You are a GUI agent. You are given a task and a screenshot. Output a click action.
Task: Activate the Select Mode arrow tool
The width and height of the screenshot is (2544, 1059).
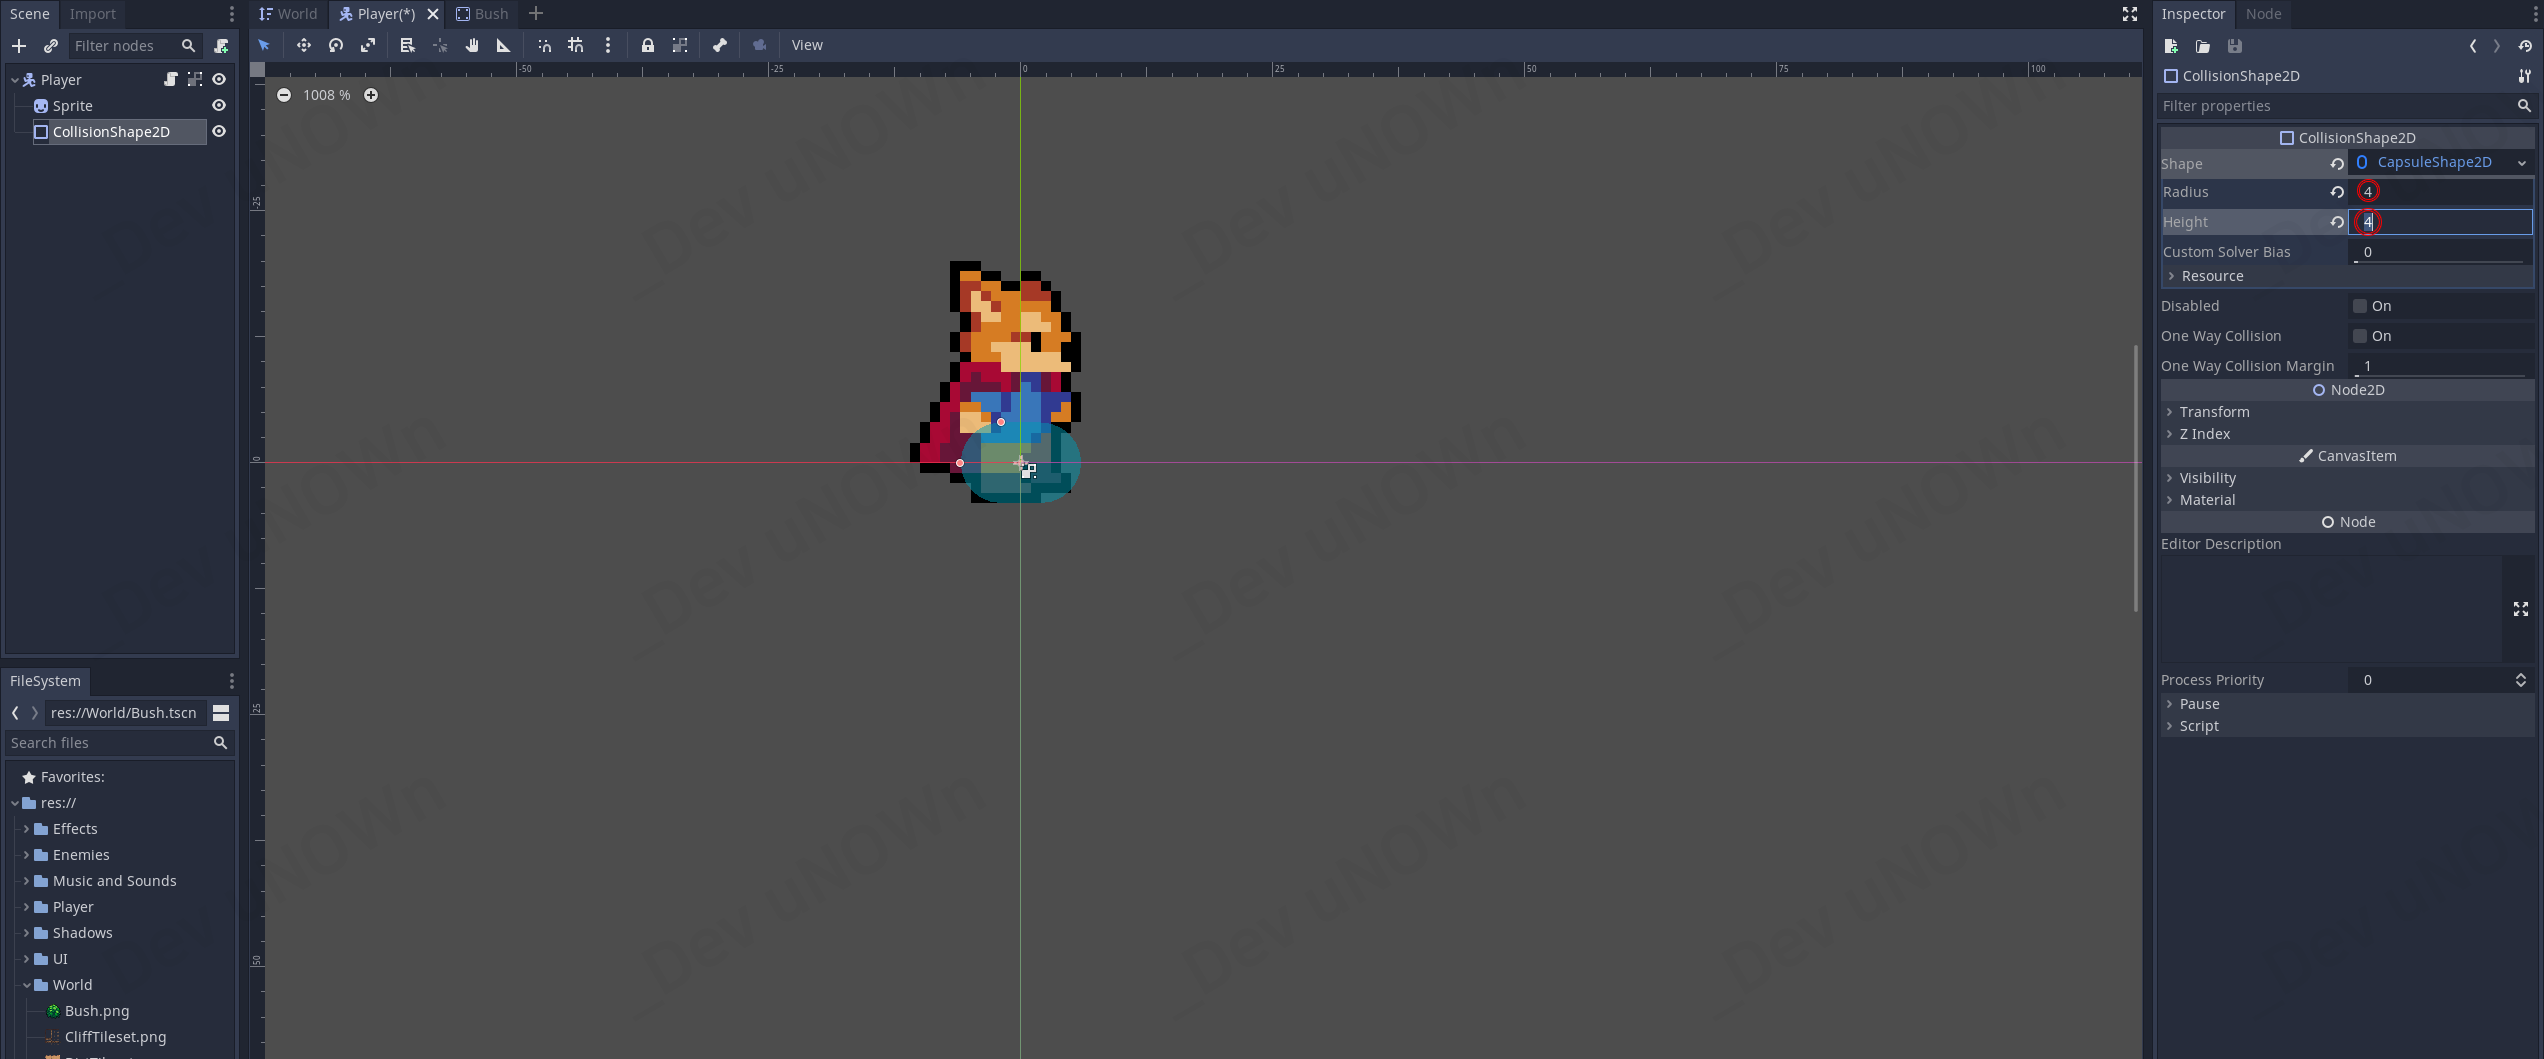coord(264,45)
